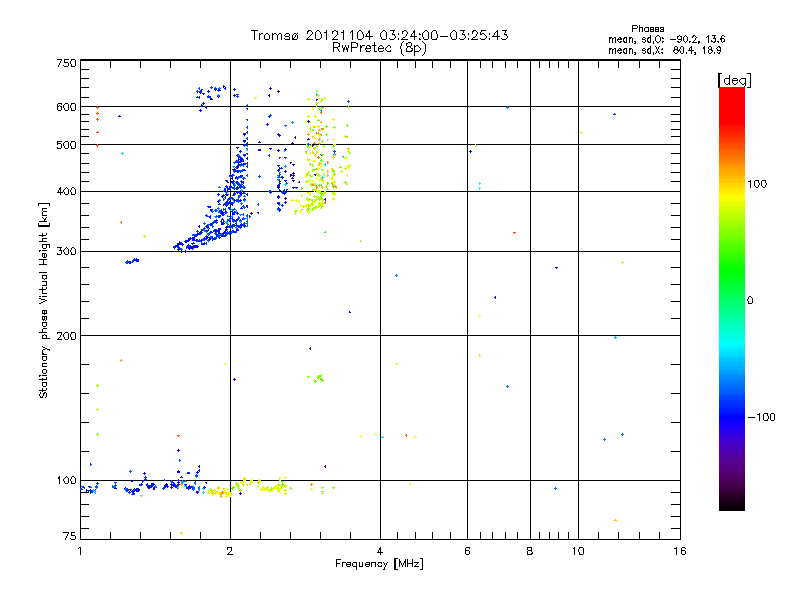Viewport: 800px width, 600px height.
Task: Click the y-axis tick label '300'
Action: [x=66, y=252]
